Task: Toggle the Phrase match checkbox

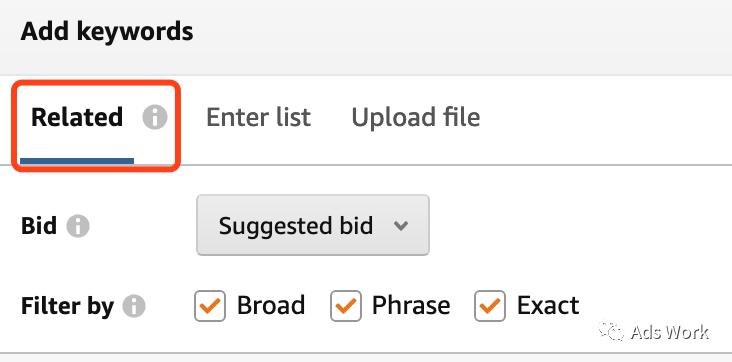Action: tap(345, 306)
